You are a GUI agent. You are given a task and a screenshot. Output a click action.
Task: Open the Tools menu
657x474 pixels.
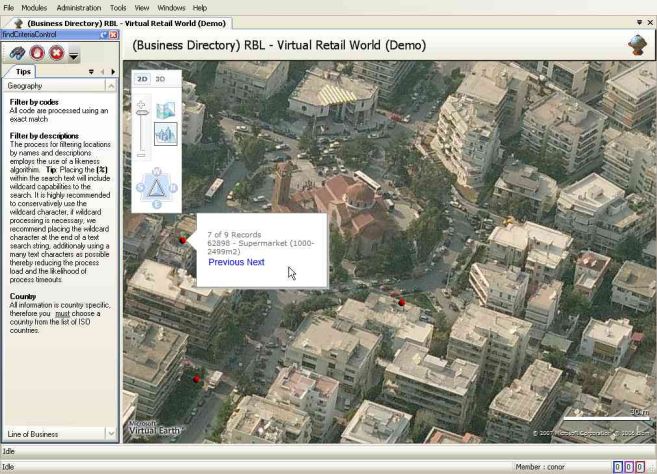click(x=118, y=8)
